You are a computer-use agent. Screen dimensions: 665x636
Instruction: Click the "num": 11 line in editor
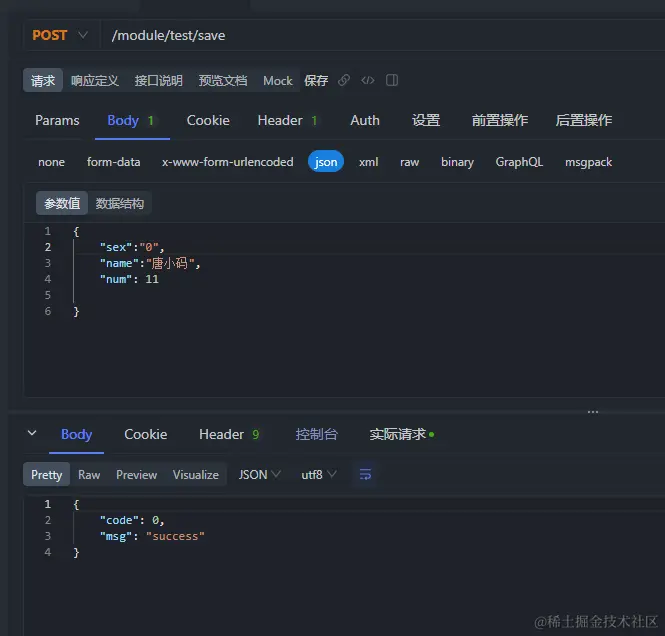(x=129, y=279)
